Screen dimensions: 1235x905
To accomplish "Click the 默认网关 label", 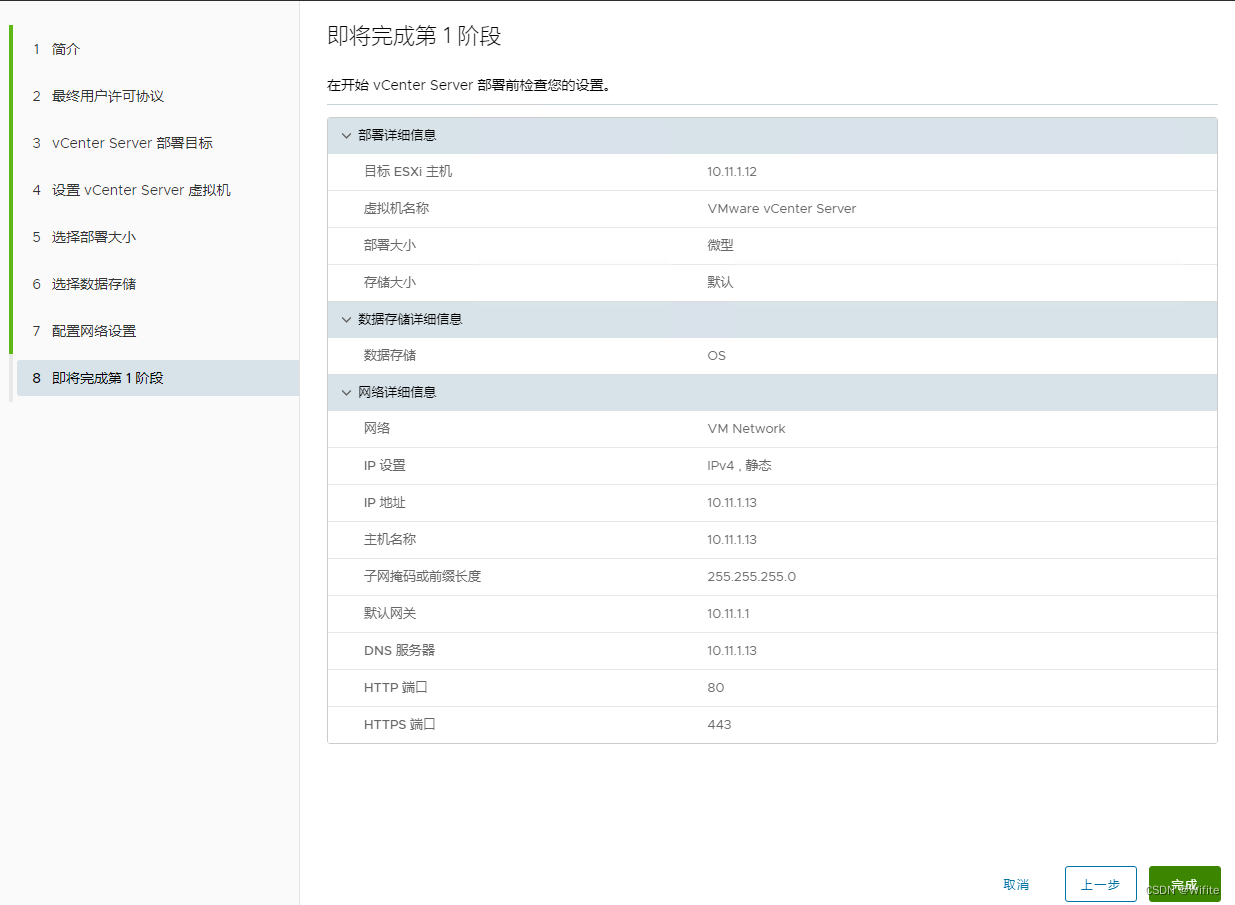I will click(390, 614).
